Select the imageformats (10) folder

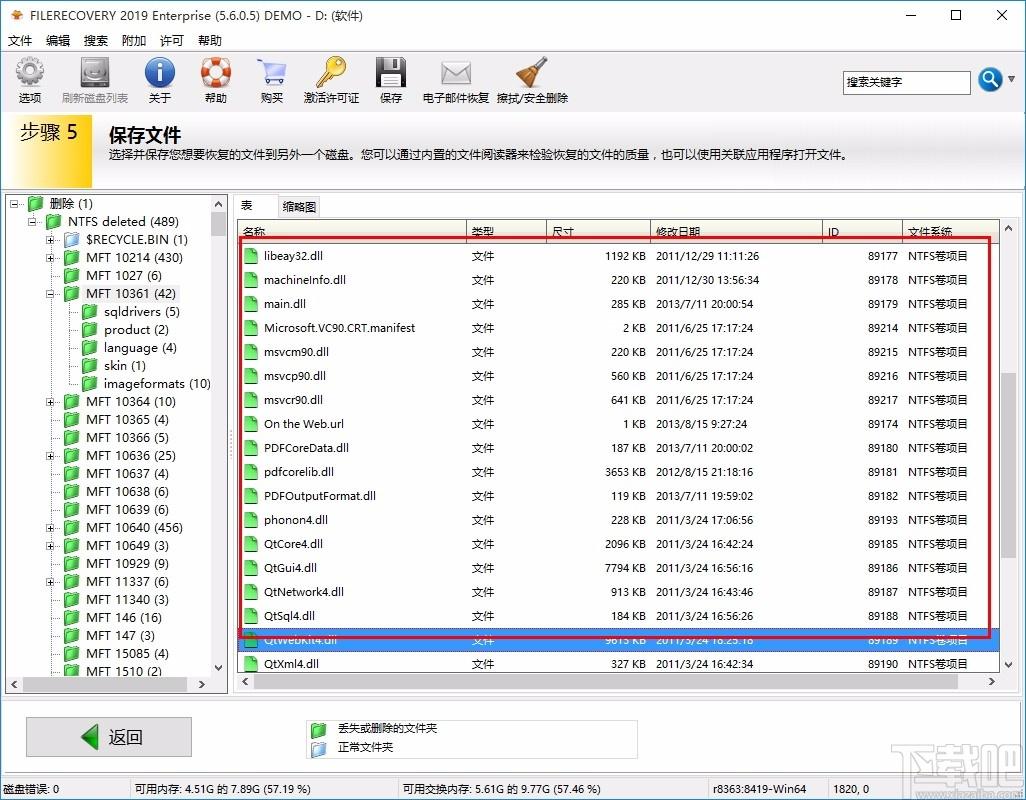click(157, 384)
